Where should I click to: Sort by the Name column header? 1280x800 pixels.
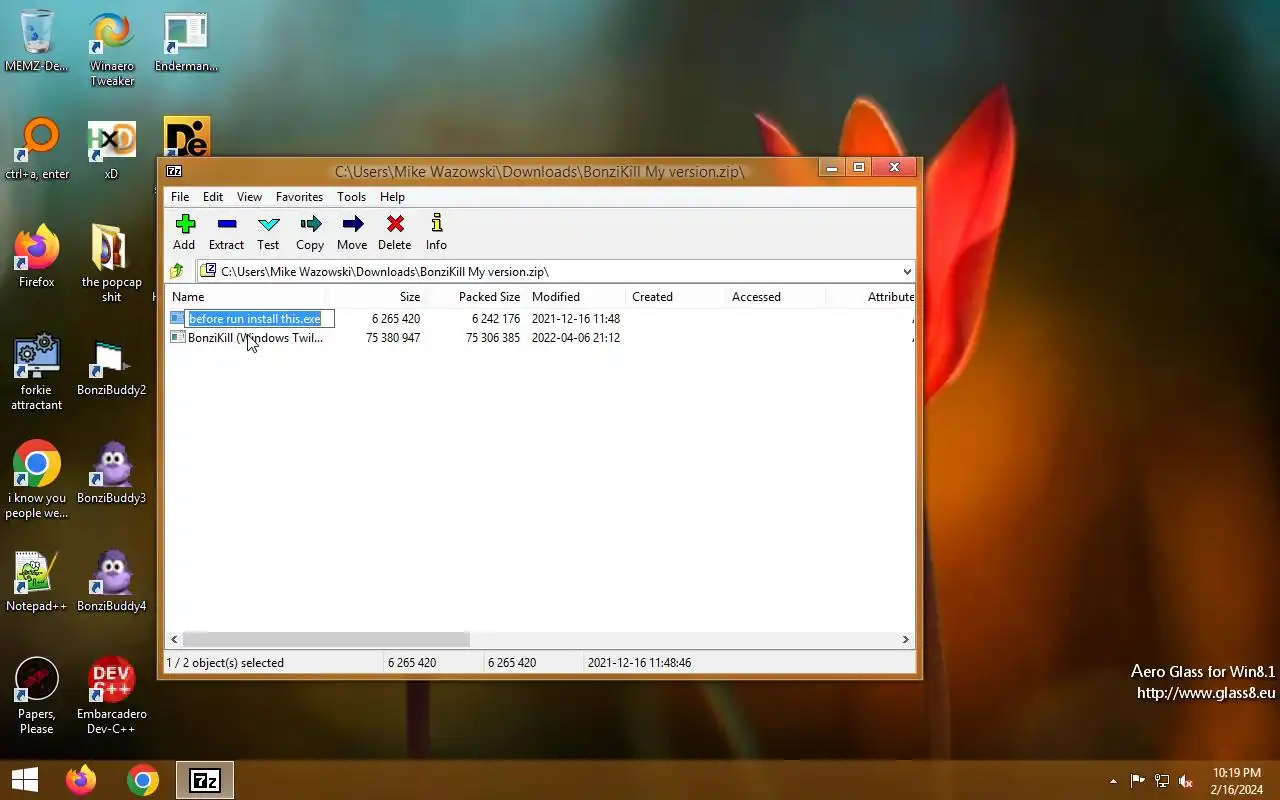(245, 297)
